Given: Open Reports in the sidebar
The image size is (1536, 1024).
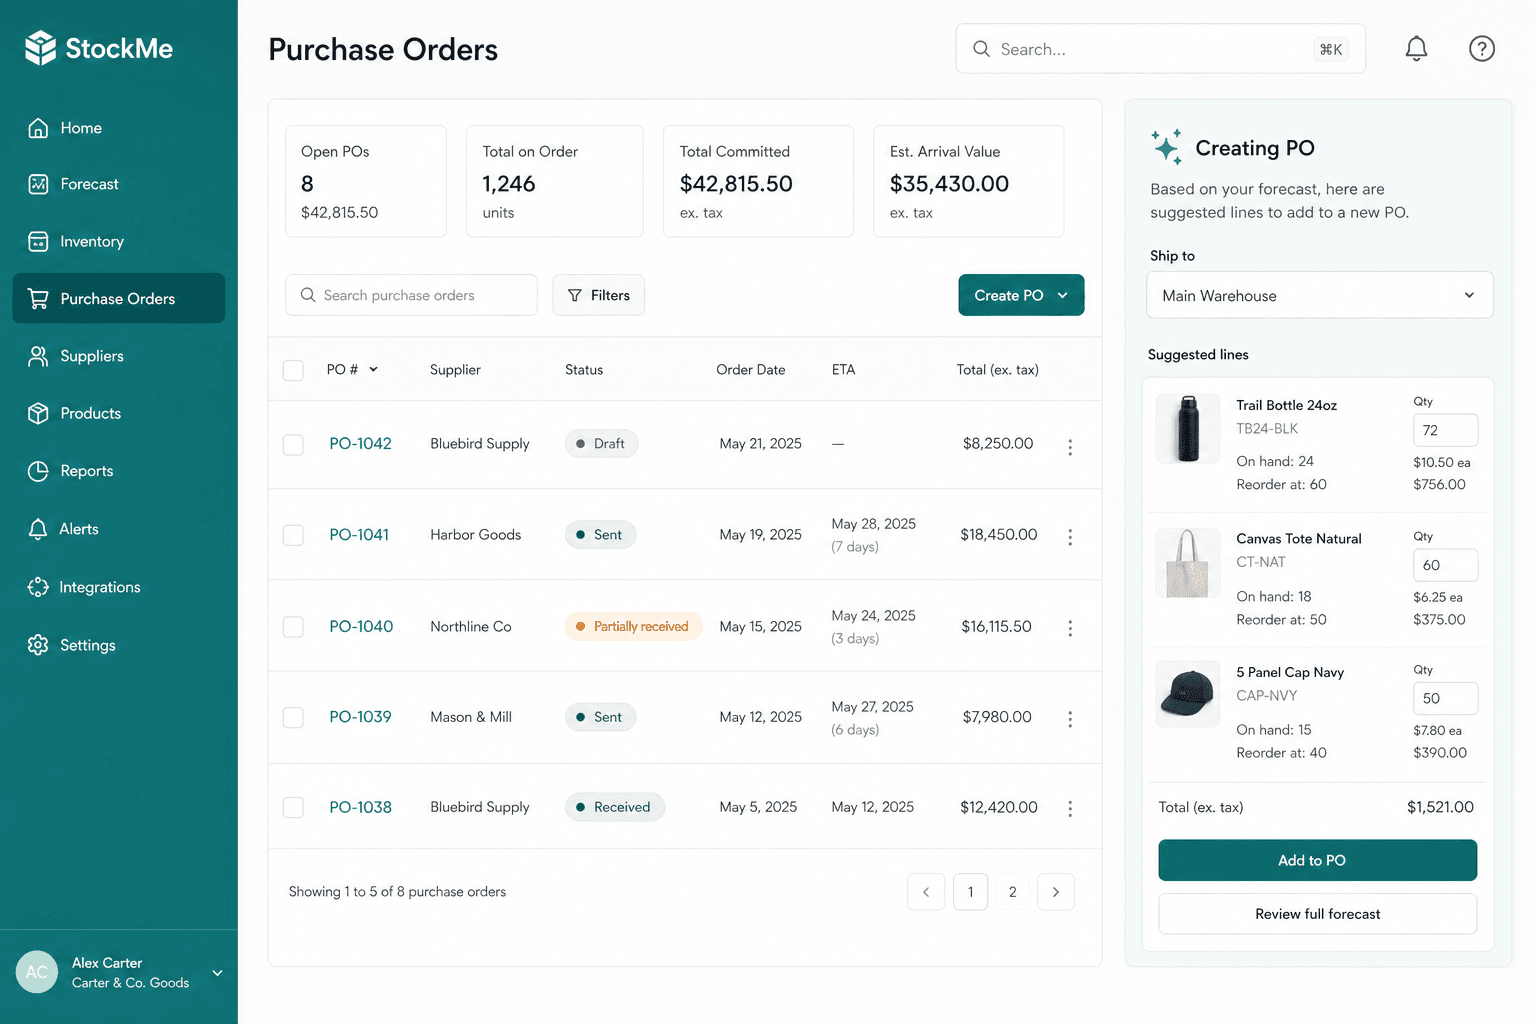Looking at the screenshot, I should (118, 471).
